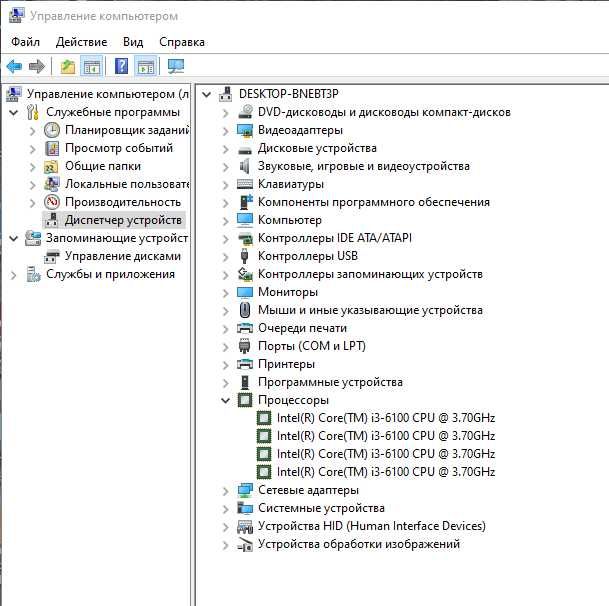609x606 pixels.
Task: Expand the Принтеры category
Action: coord(225,365)
